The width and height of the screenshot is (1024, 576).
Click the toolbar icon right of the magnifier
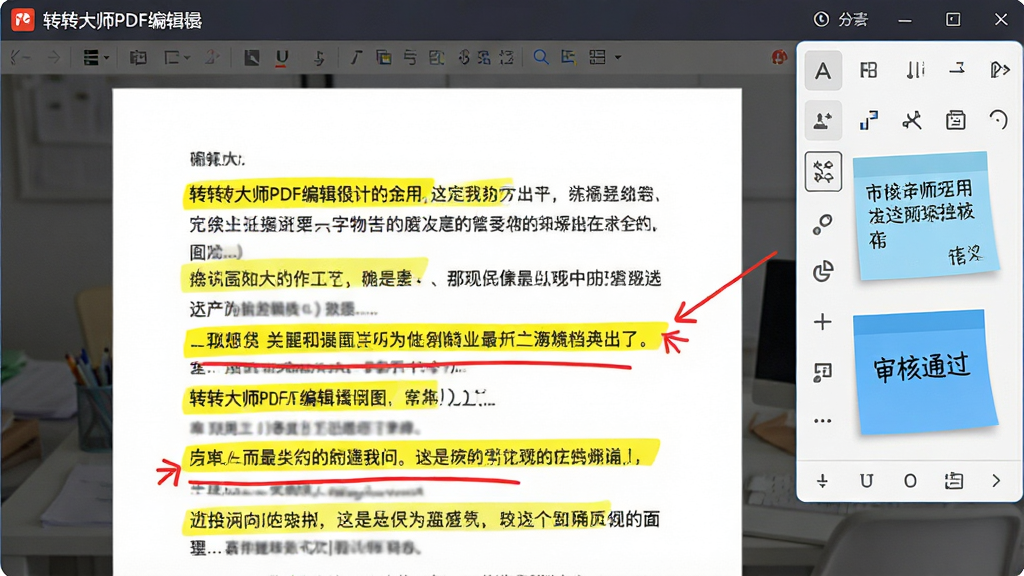click(x=568, y=57)
